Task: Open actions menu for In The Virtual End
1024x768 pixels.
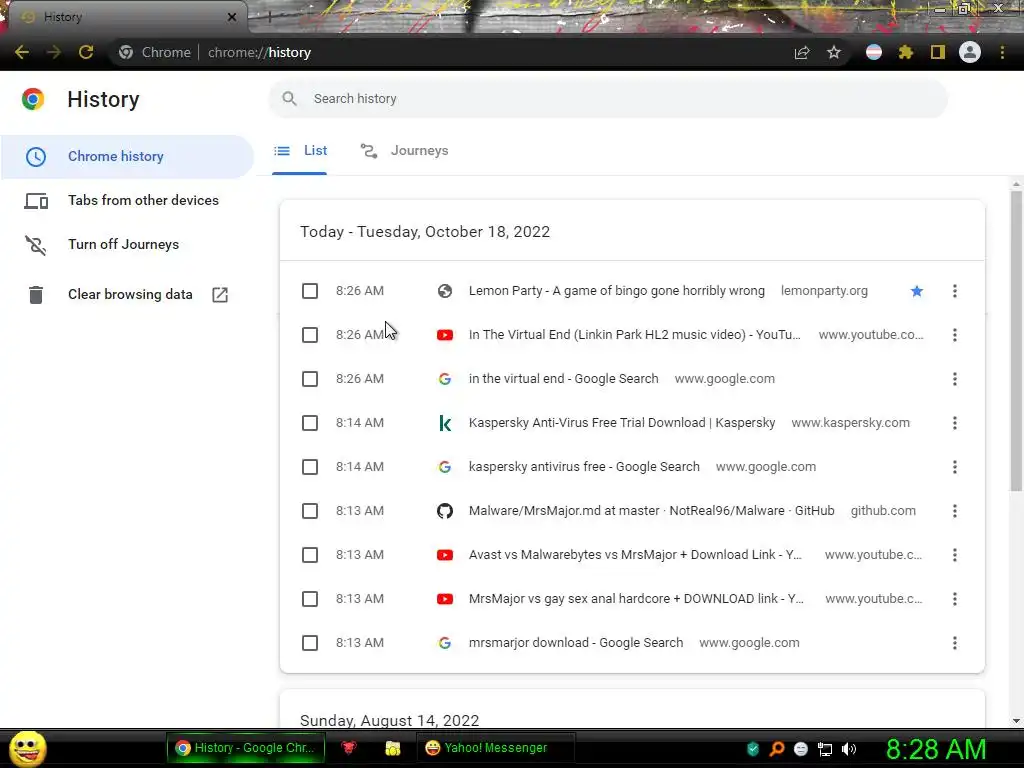Action: coord(955,335)
